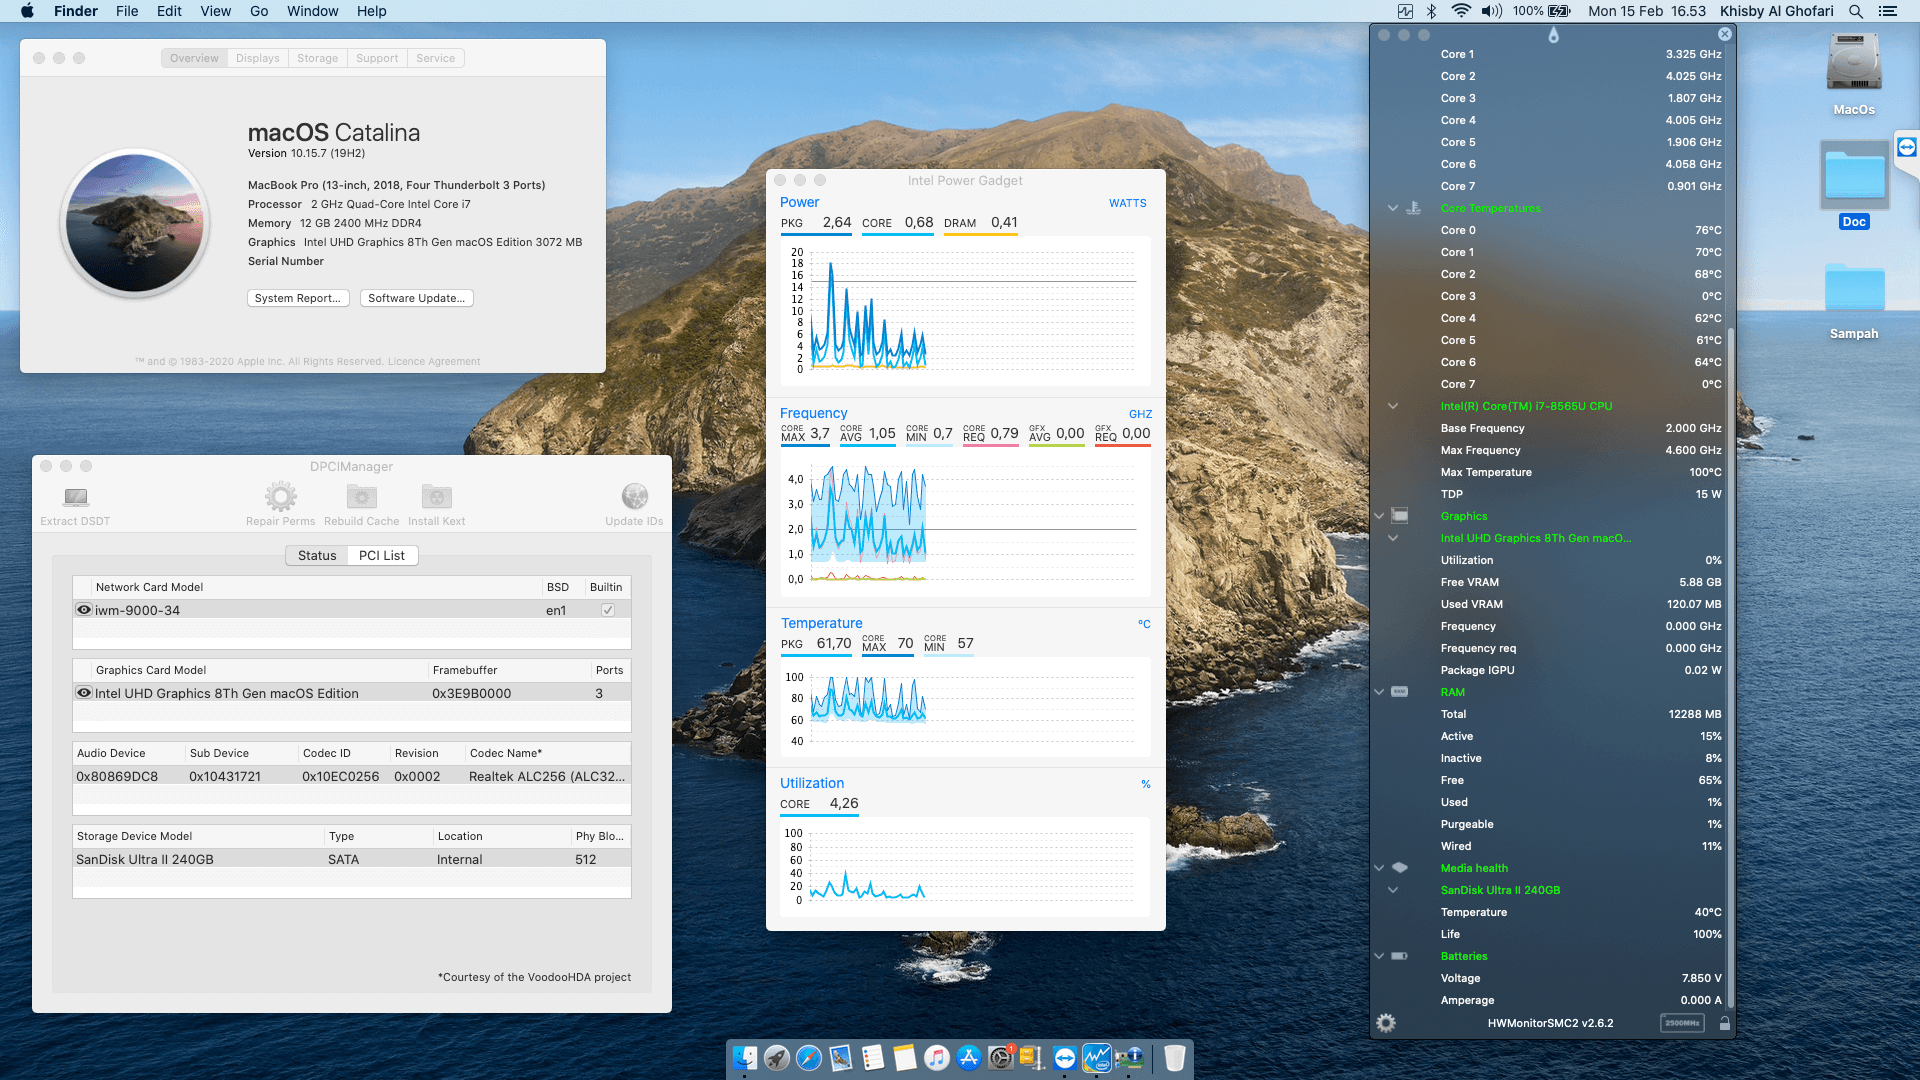1920x1080 pixels.
Task: Click the Software Update... button
Action: coord(417,298)
